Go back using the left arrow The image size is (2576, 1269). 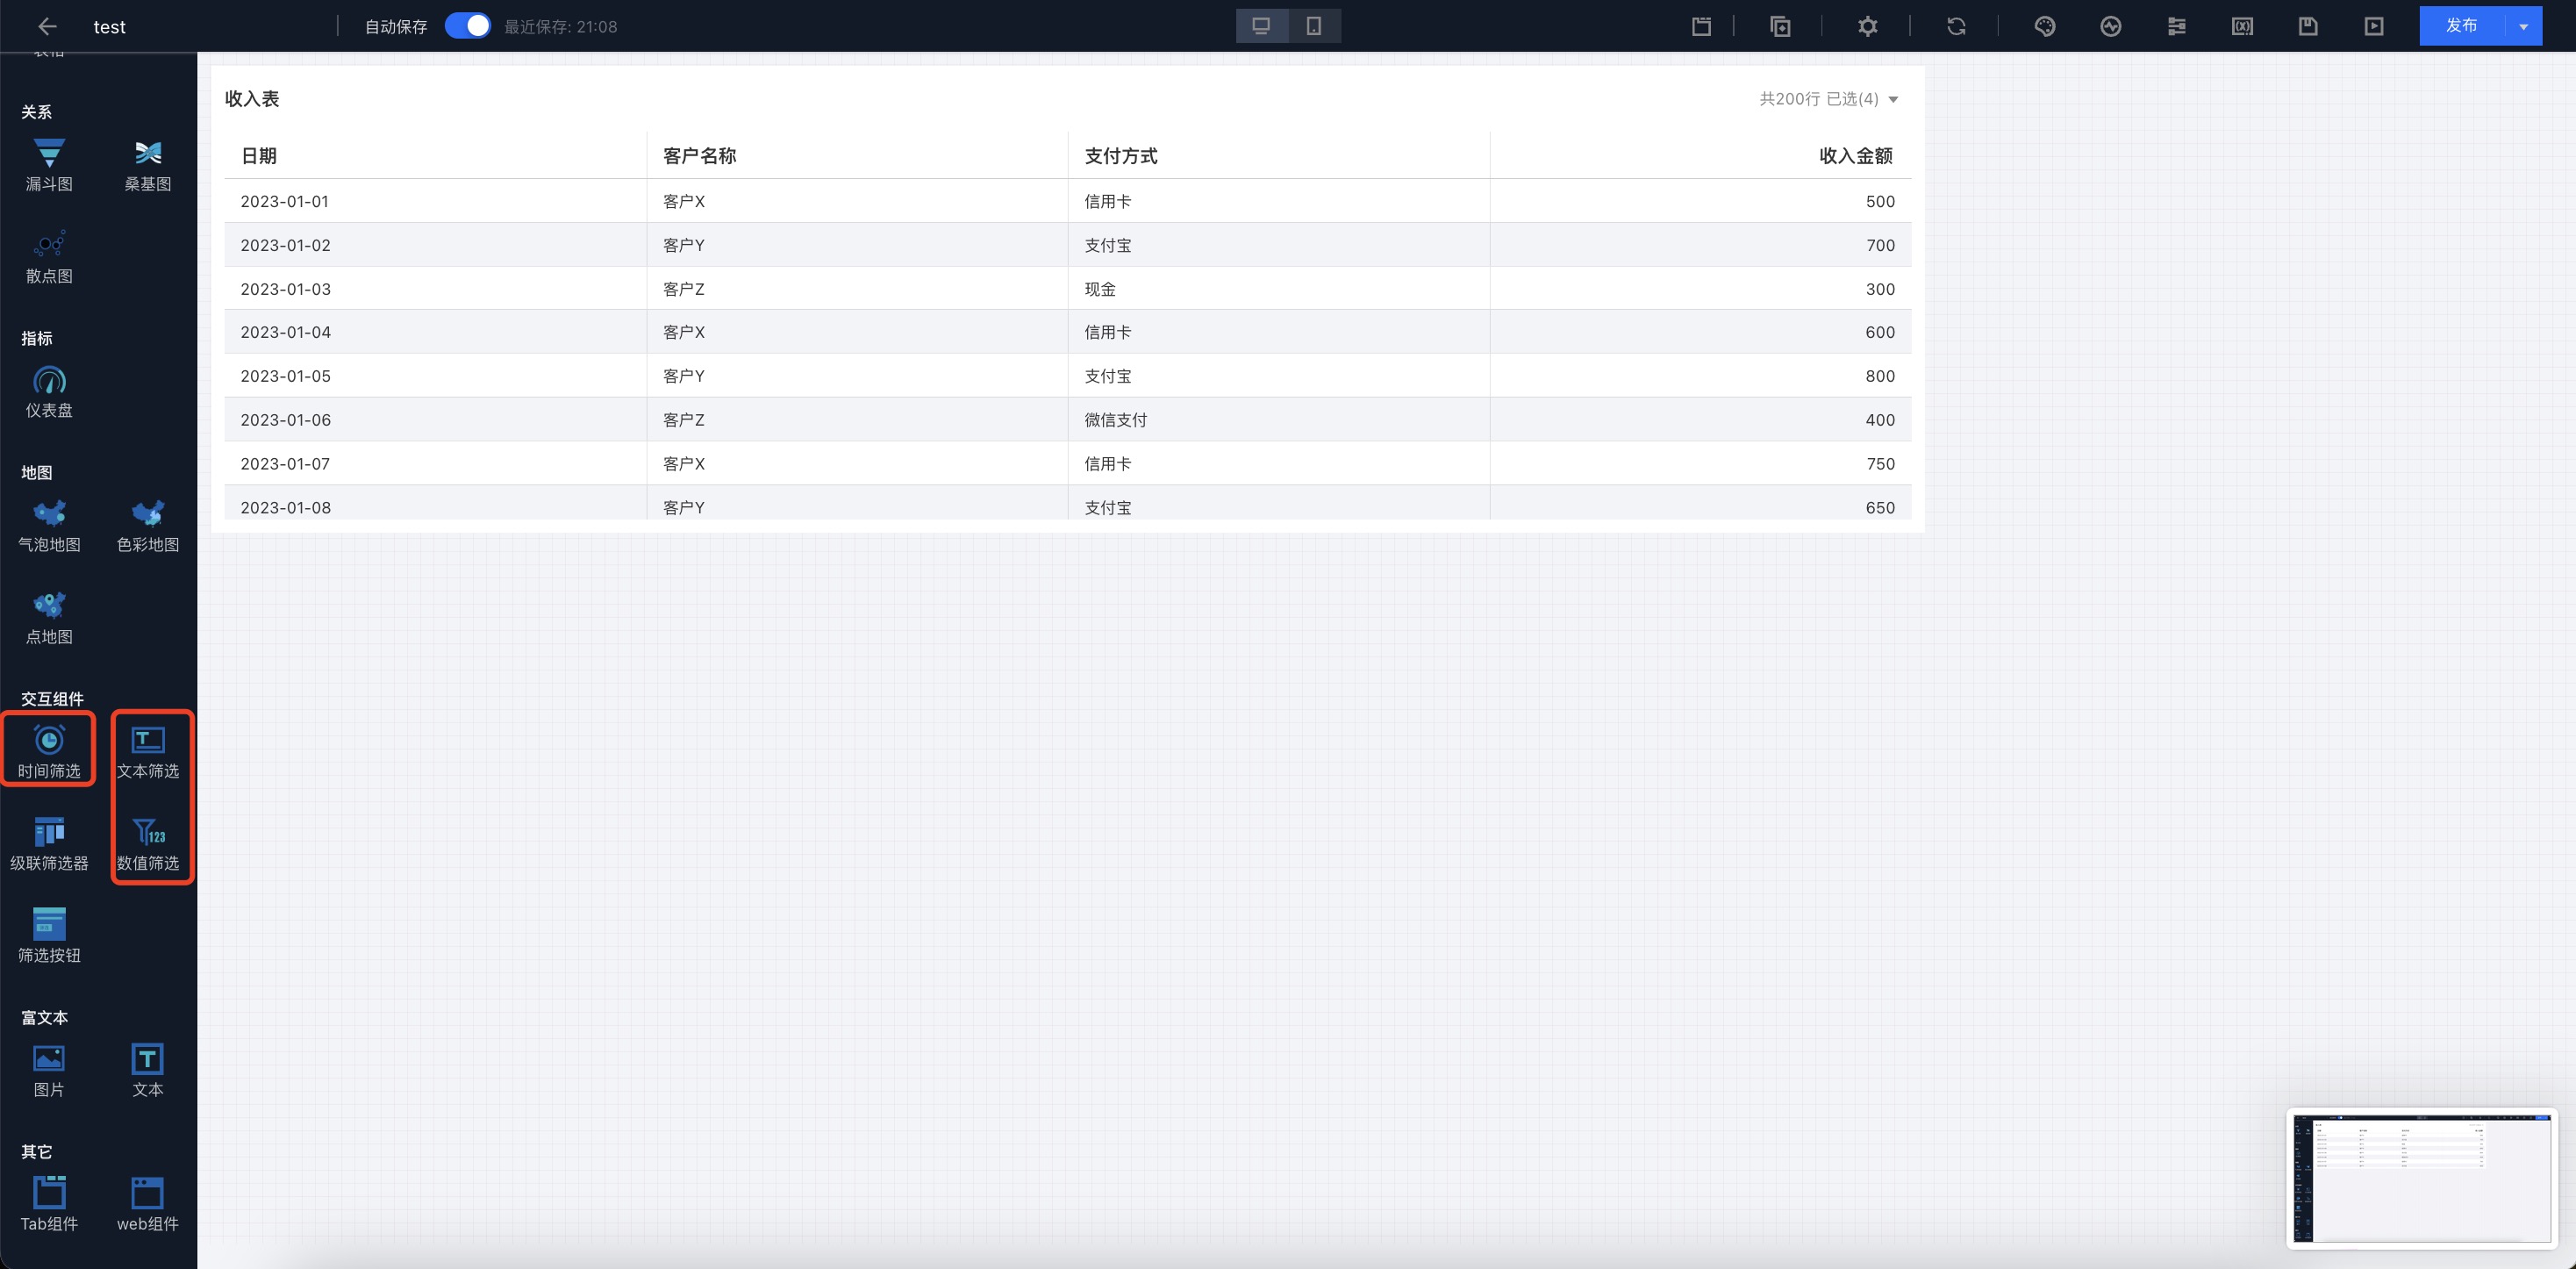tap(47, 27)
